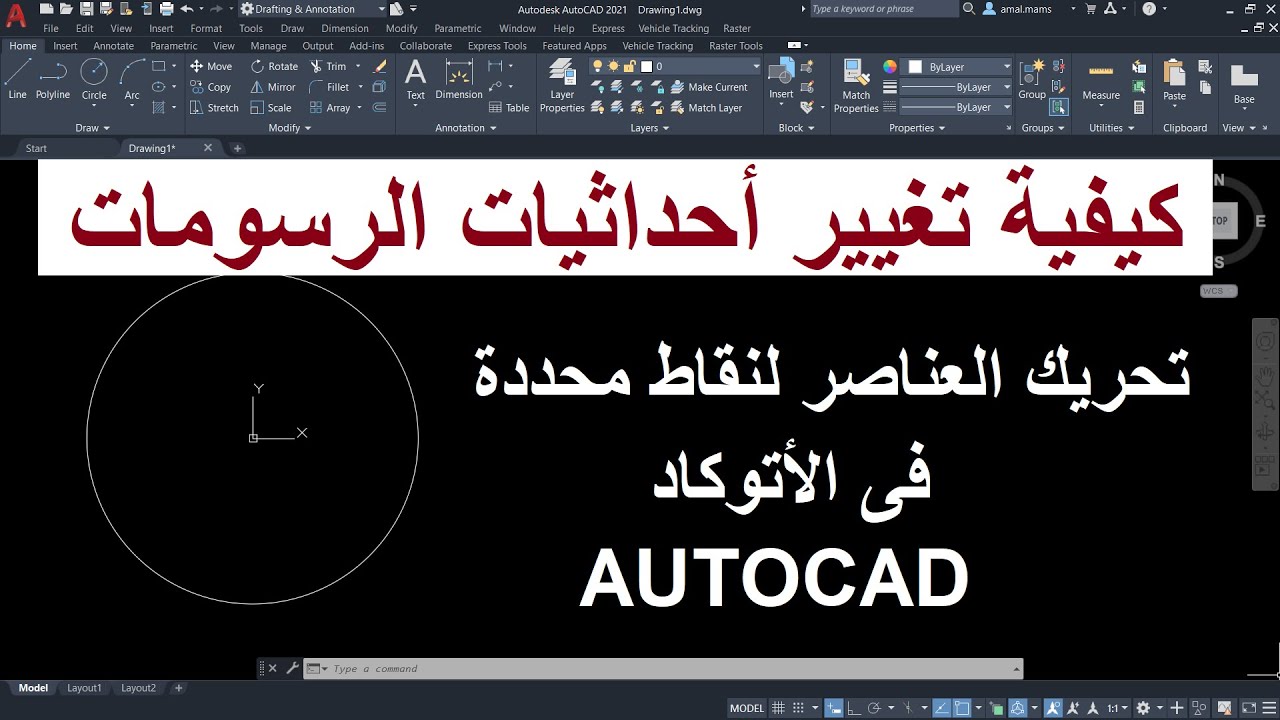Toggle dynamic input in status bar

point(833,708)
